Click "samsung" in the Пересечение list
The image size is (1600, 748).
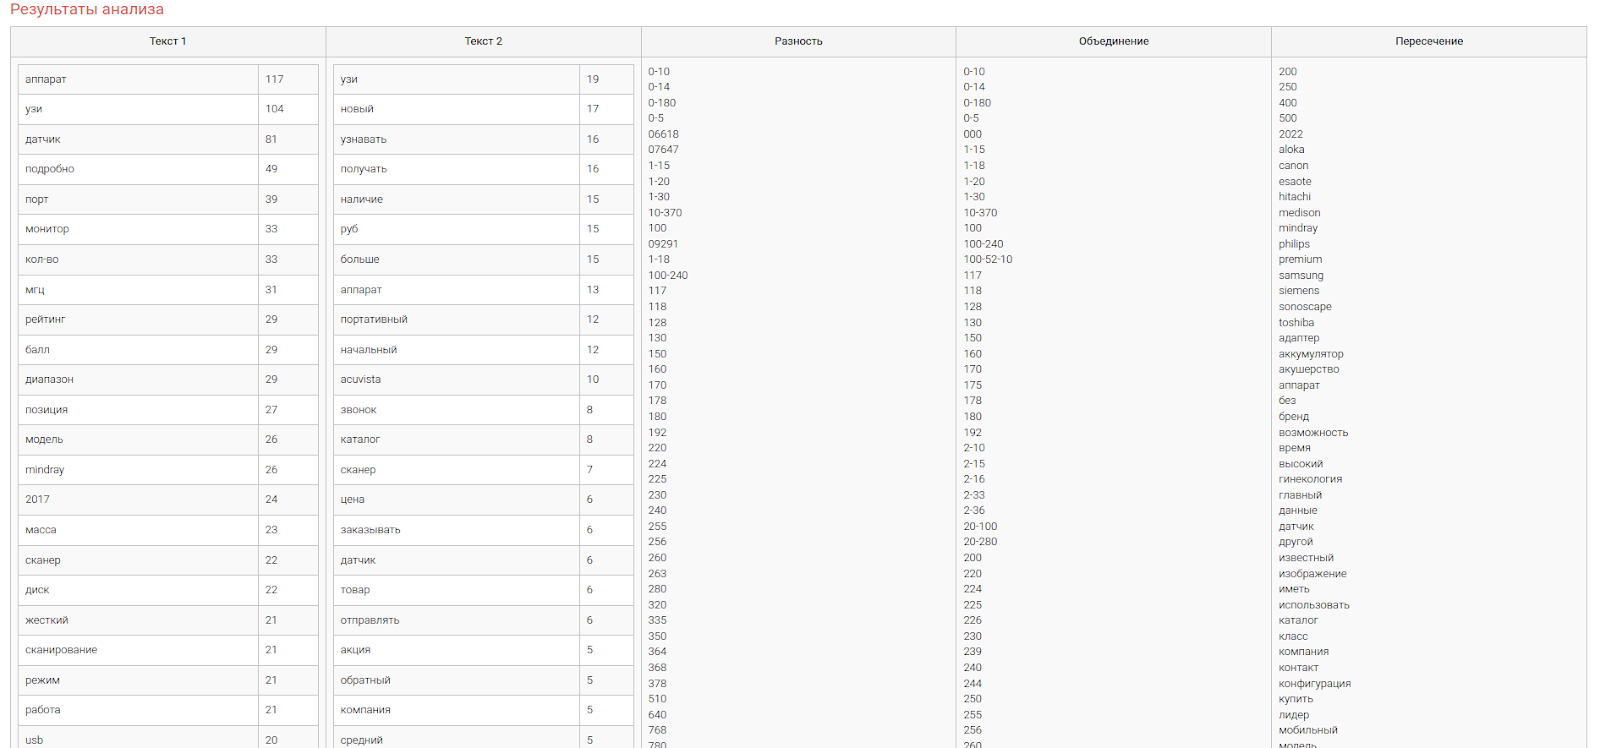click(1300, 275)
